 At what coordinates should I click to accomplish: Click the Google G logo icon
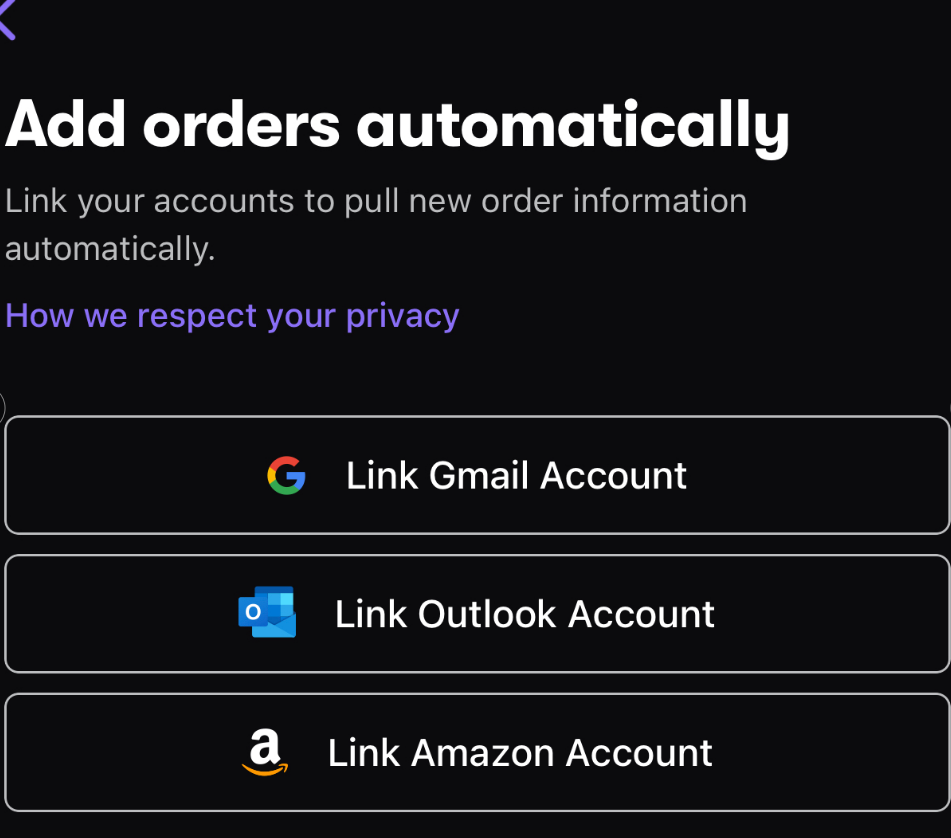click(286, 475)
